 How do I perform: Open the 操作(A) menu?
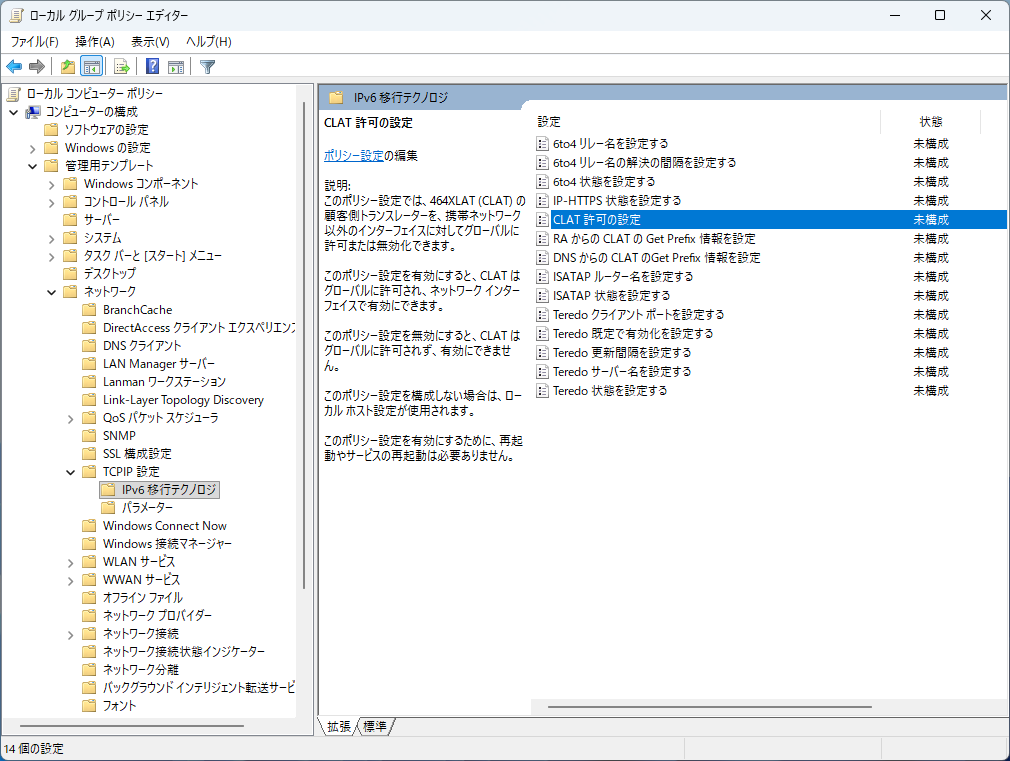[x=95, y=42]
